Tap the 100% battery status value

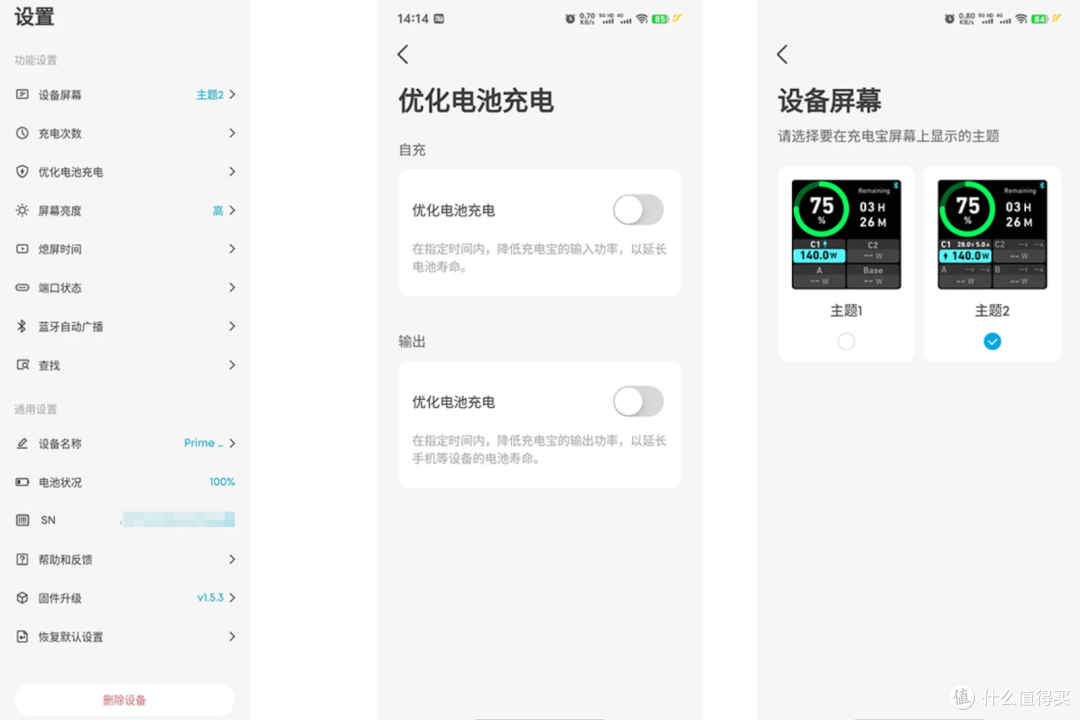[x=222, y=482]
